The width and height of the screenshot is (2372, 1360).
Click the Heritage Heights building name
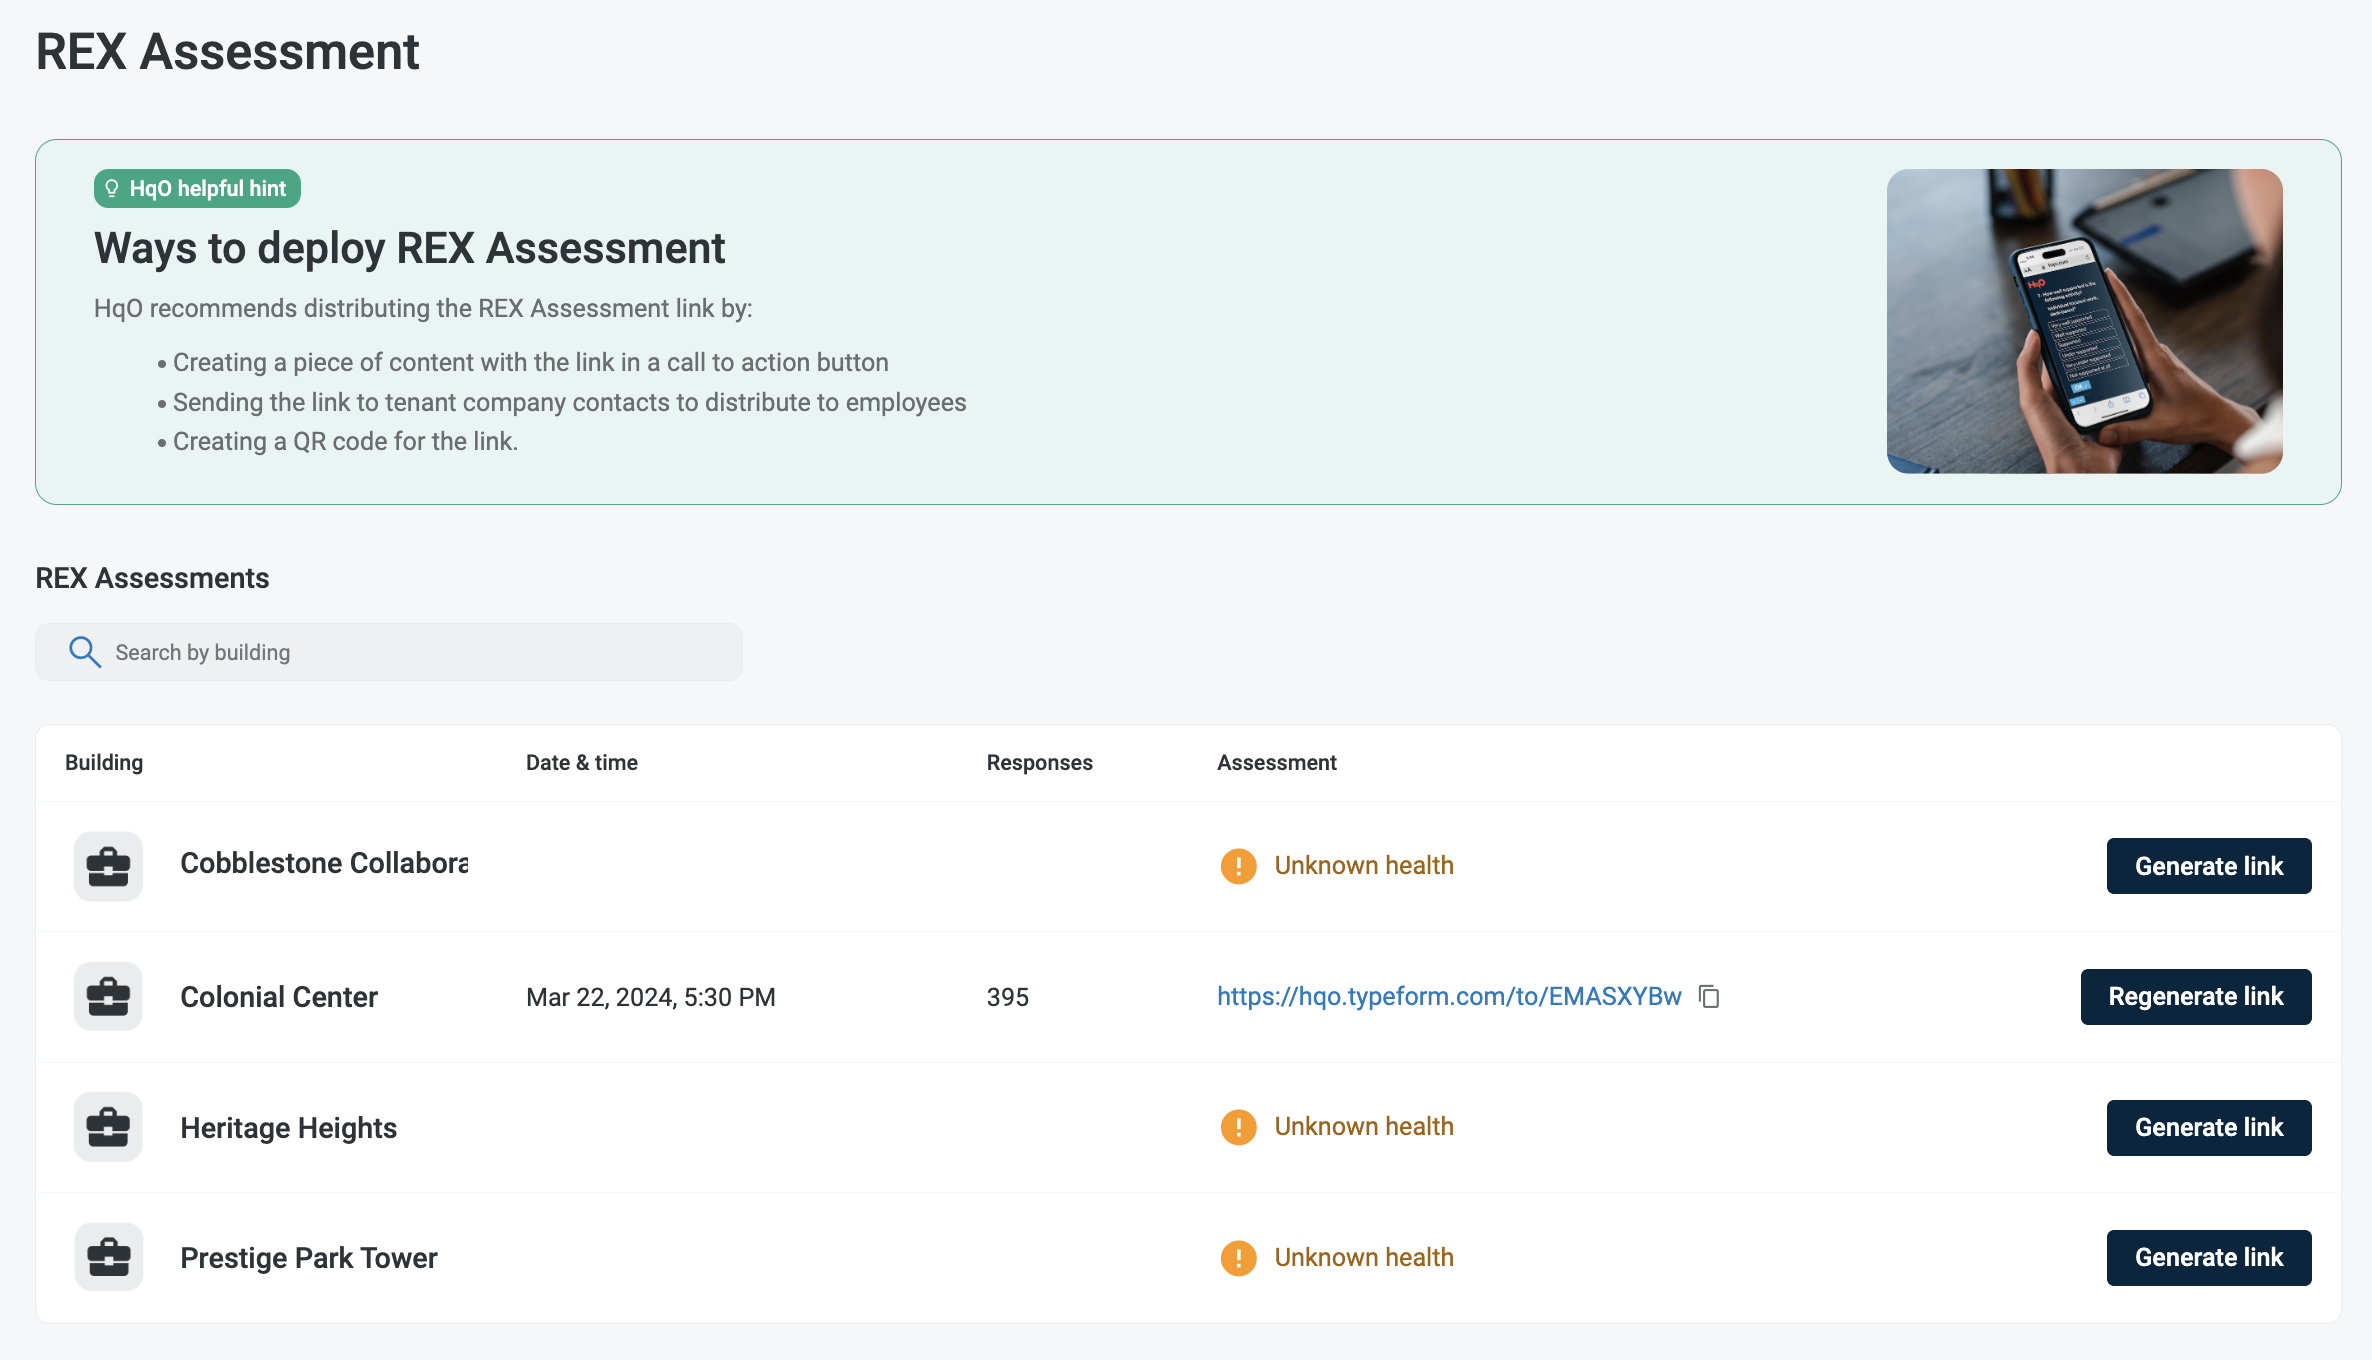point(288,1128)
